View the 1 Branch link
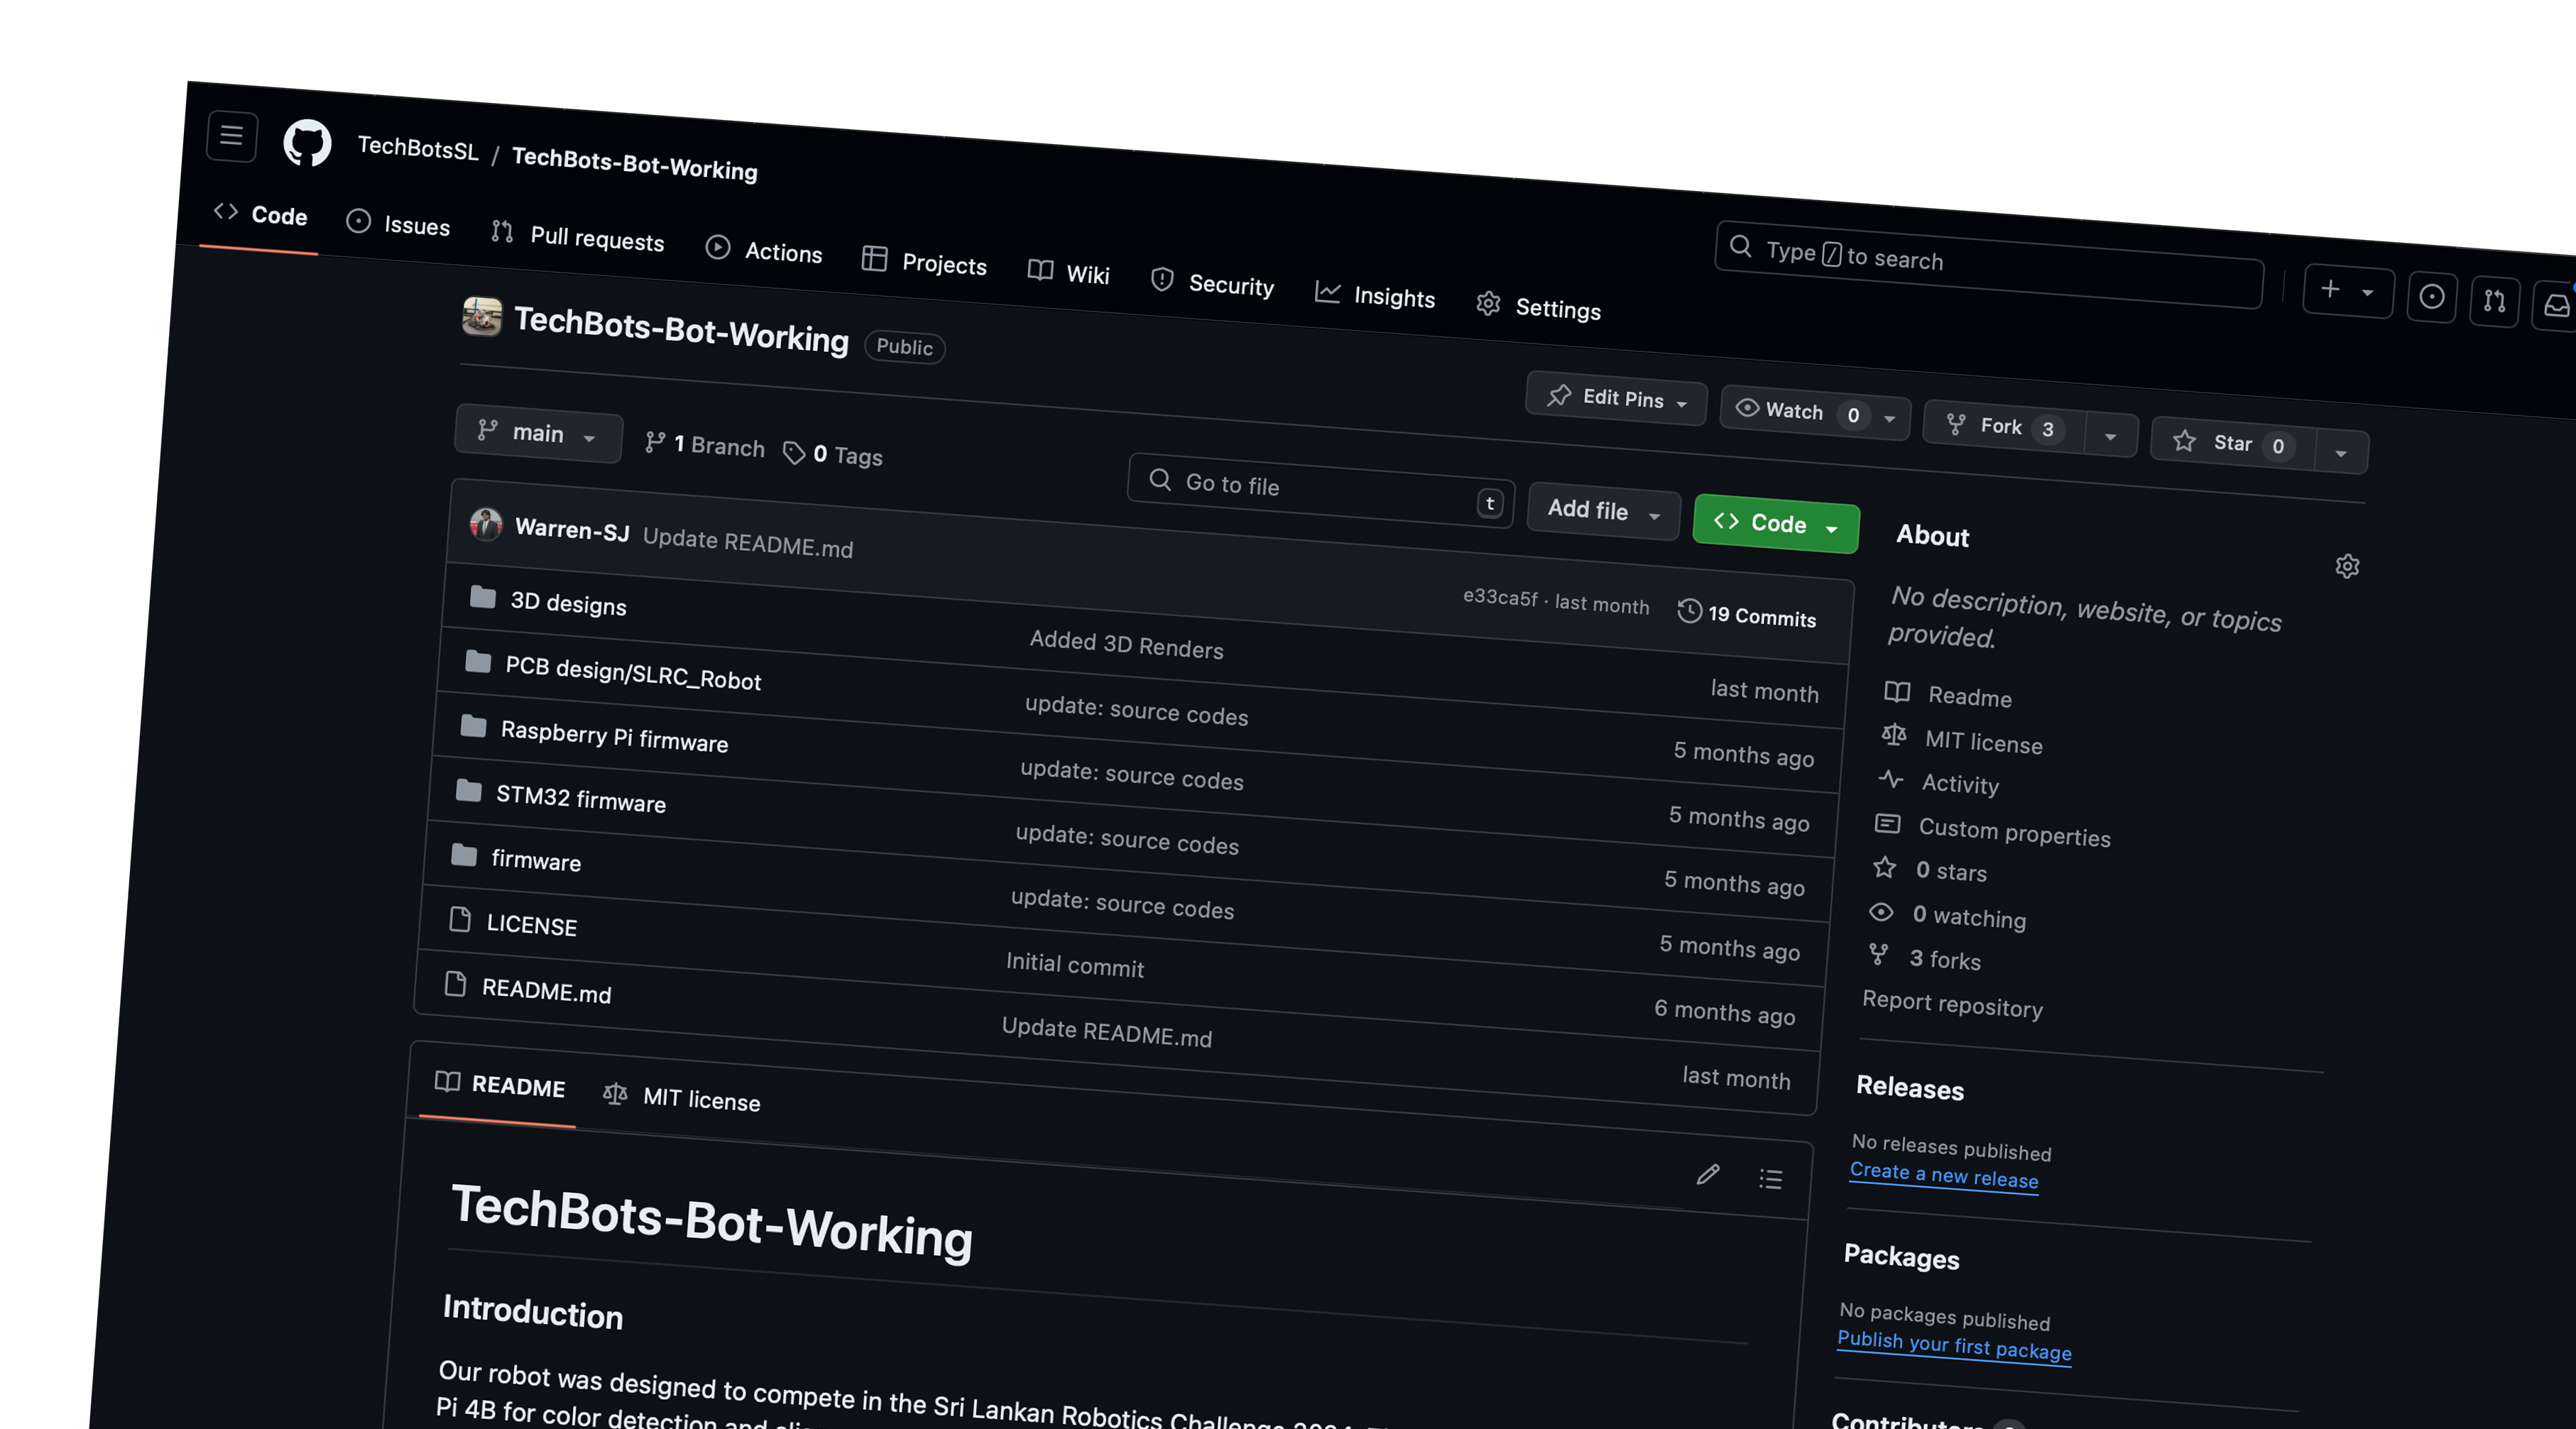Image resolution: width=2576 pixels, height=1429 pixels. [x=705, y=445]
